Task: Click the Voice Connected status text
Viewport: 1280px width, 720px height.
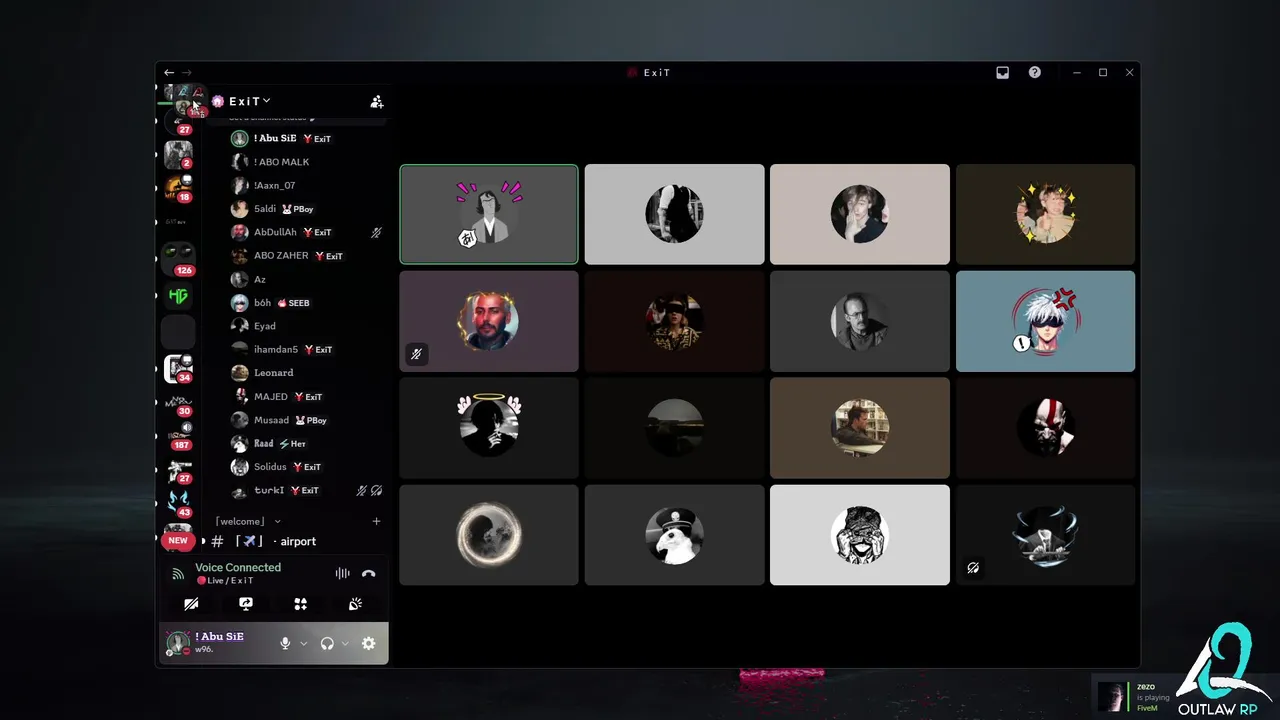Action: [238, 567]
